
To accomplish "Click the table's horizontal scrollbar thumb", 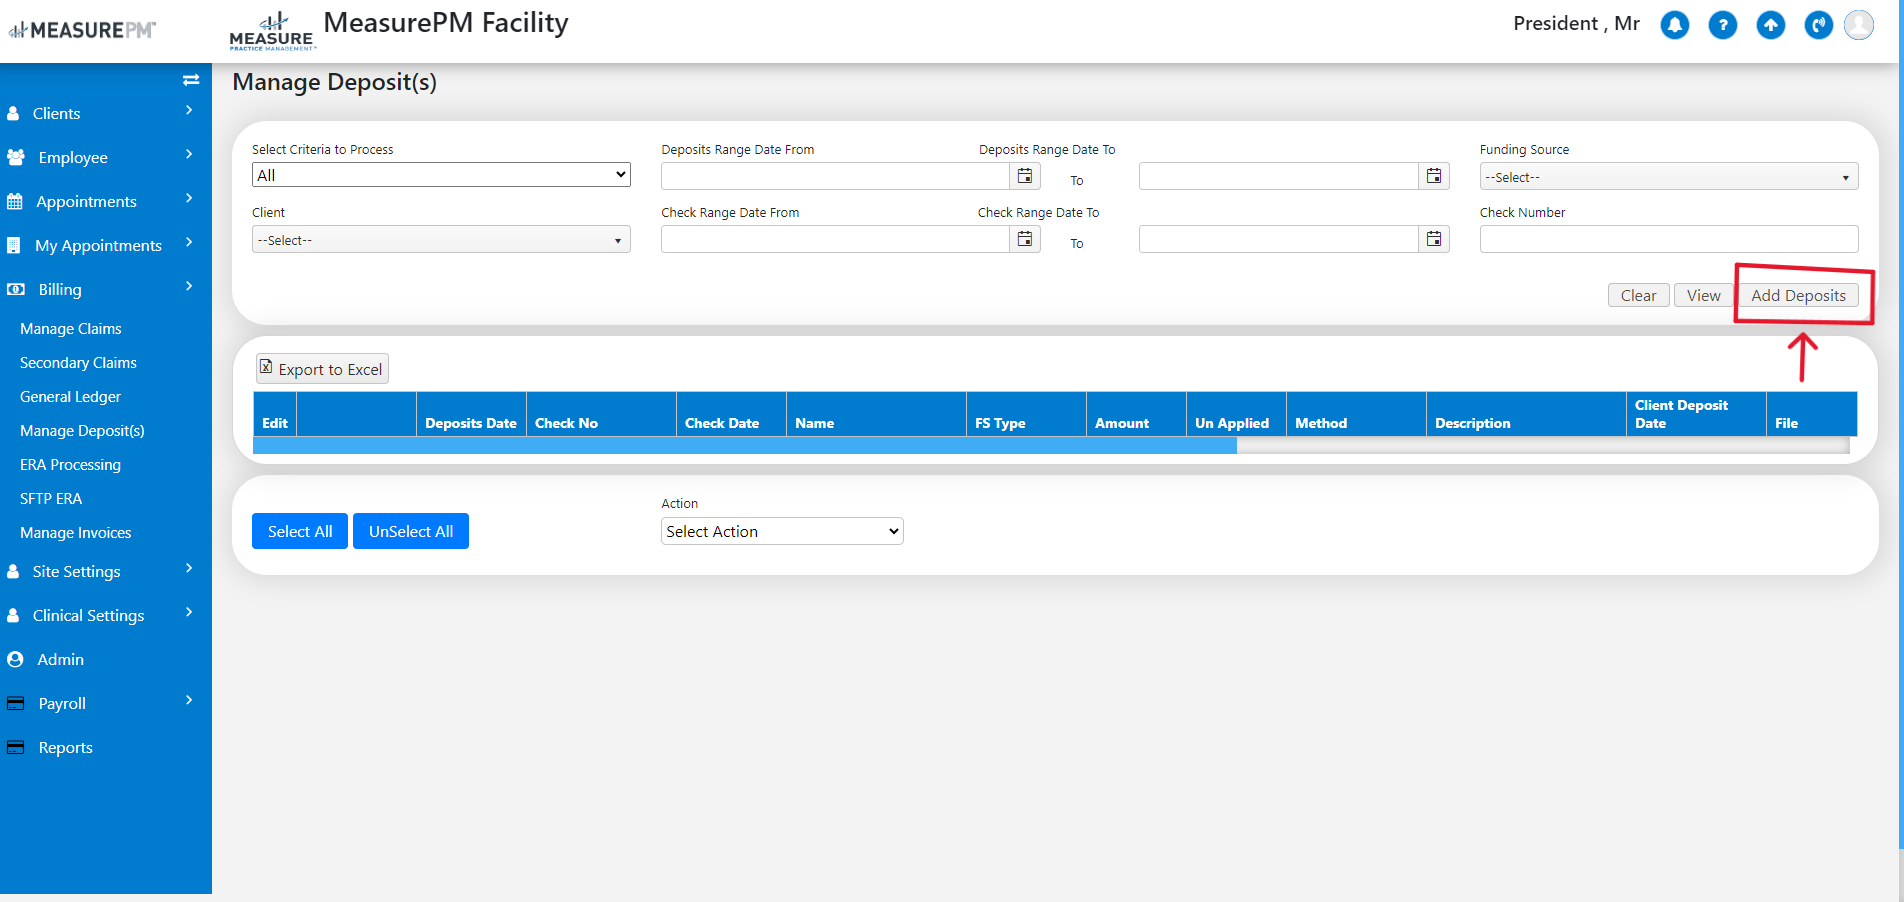I will [745, 446].
